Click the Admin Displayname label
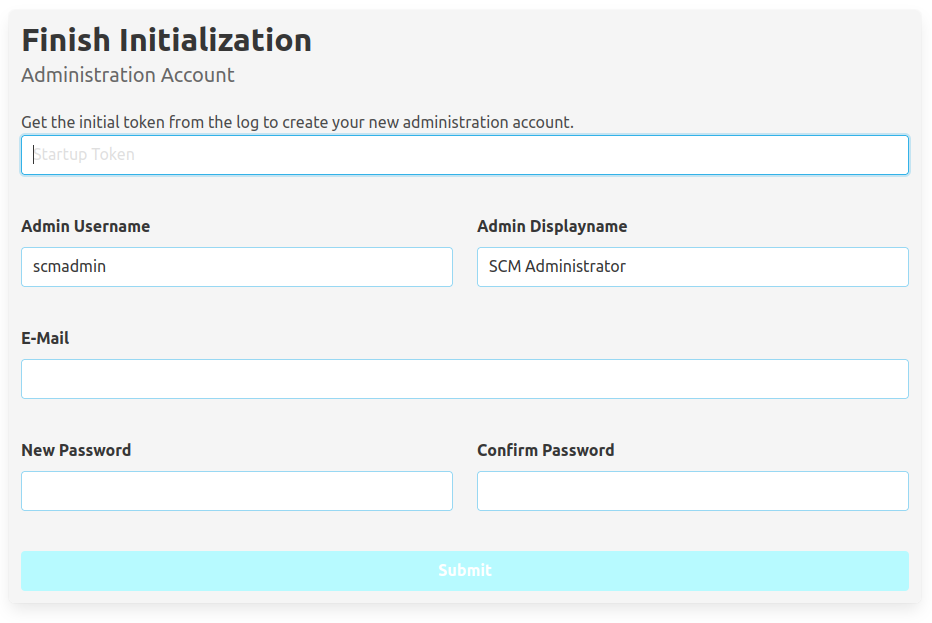Viewport: 932px width, 623px height. (x=553, y=226)
